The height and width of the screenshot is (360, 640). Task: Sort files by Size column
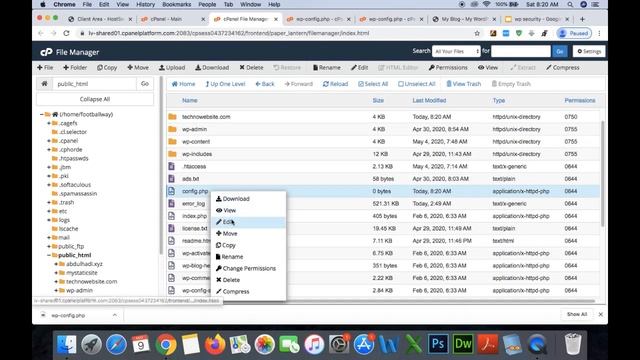point(378,100)
